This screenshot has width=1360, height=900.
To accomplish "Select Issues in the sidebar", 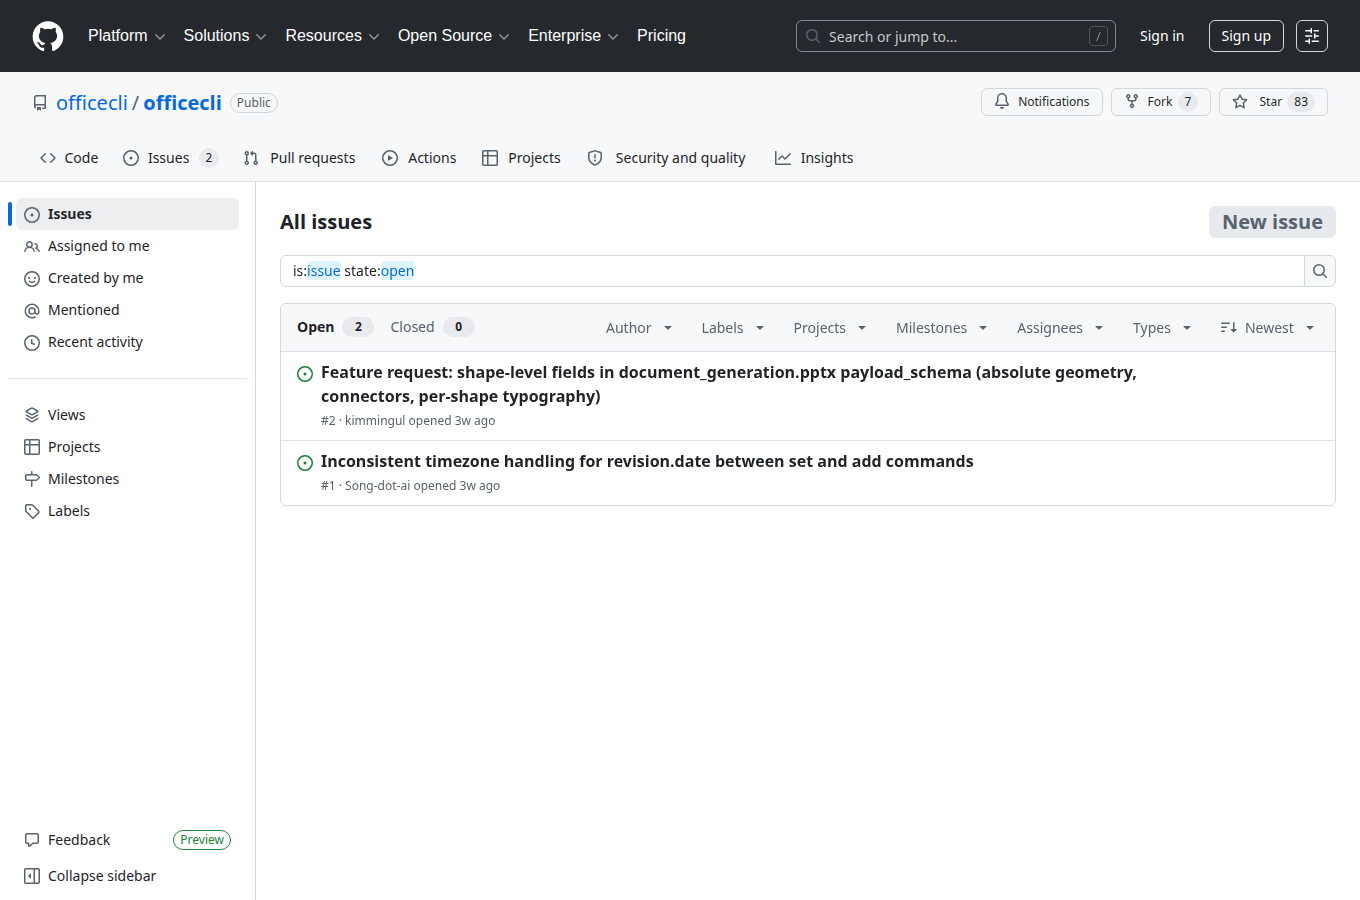I will [x=127, y=214].
